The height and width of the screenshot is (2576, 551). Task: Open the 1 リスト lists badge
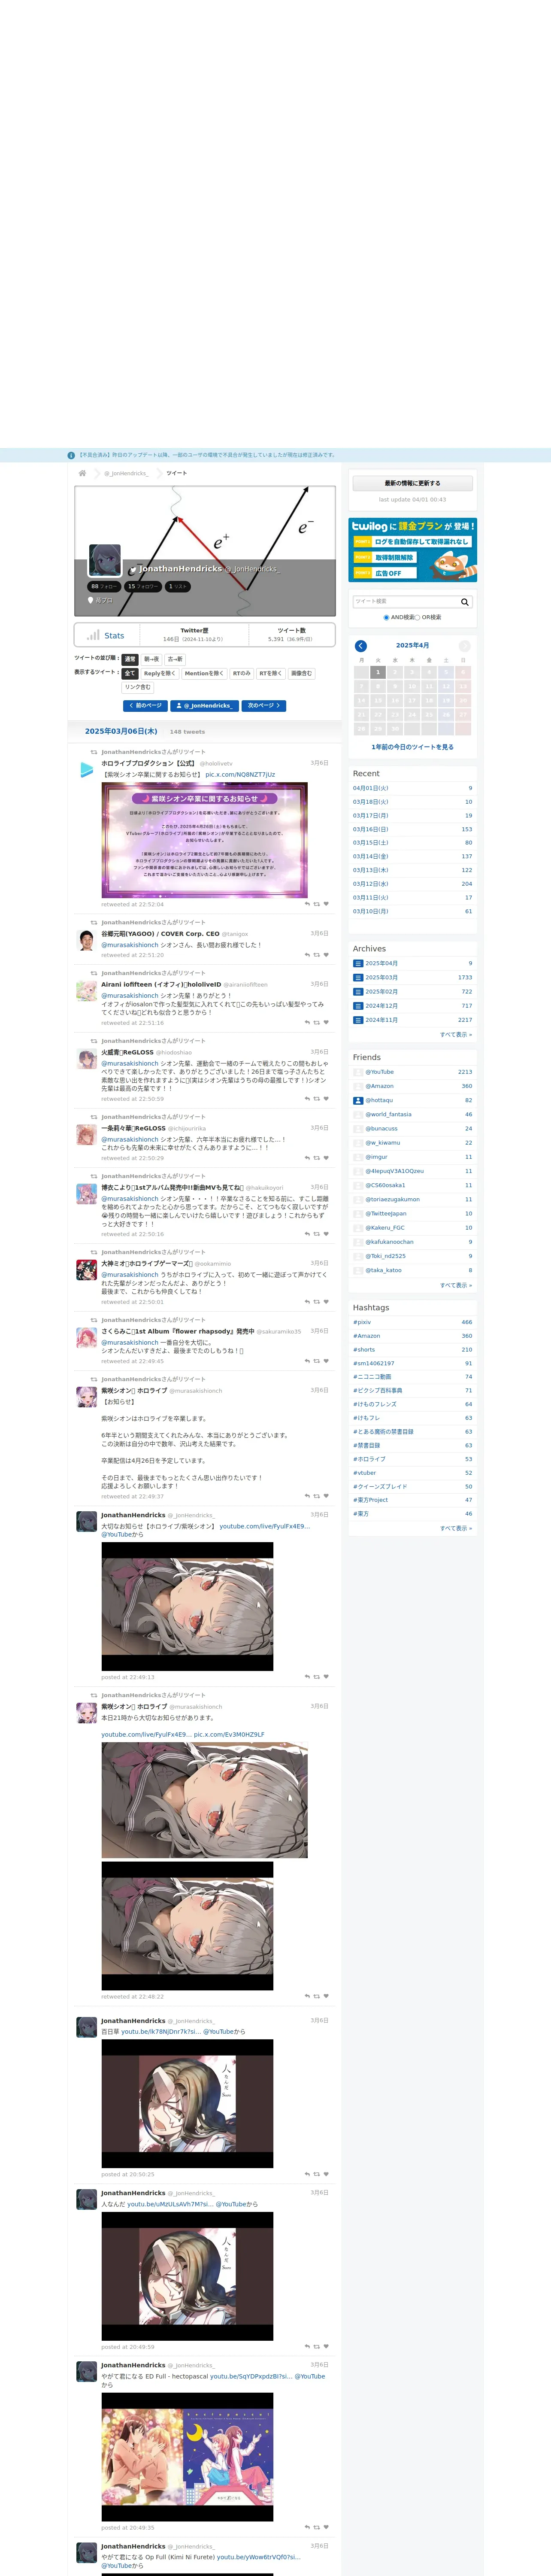coord(178,587)
